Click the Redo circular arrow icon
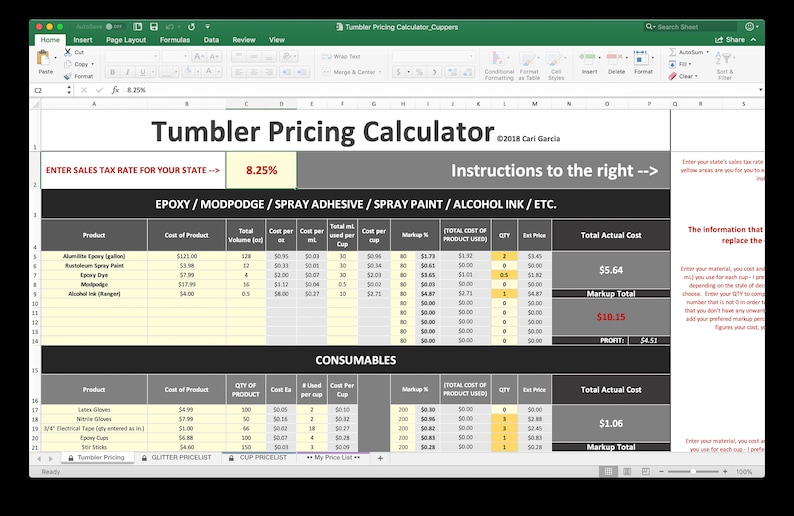Viewport: 794px width, 516px height. [191, 26]
